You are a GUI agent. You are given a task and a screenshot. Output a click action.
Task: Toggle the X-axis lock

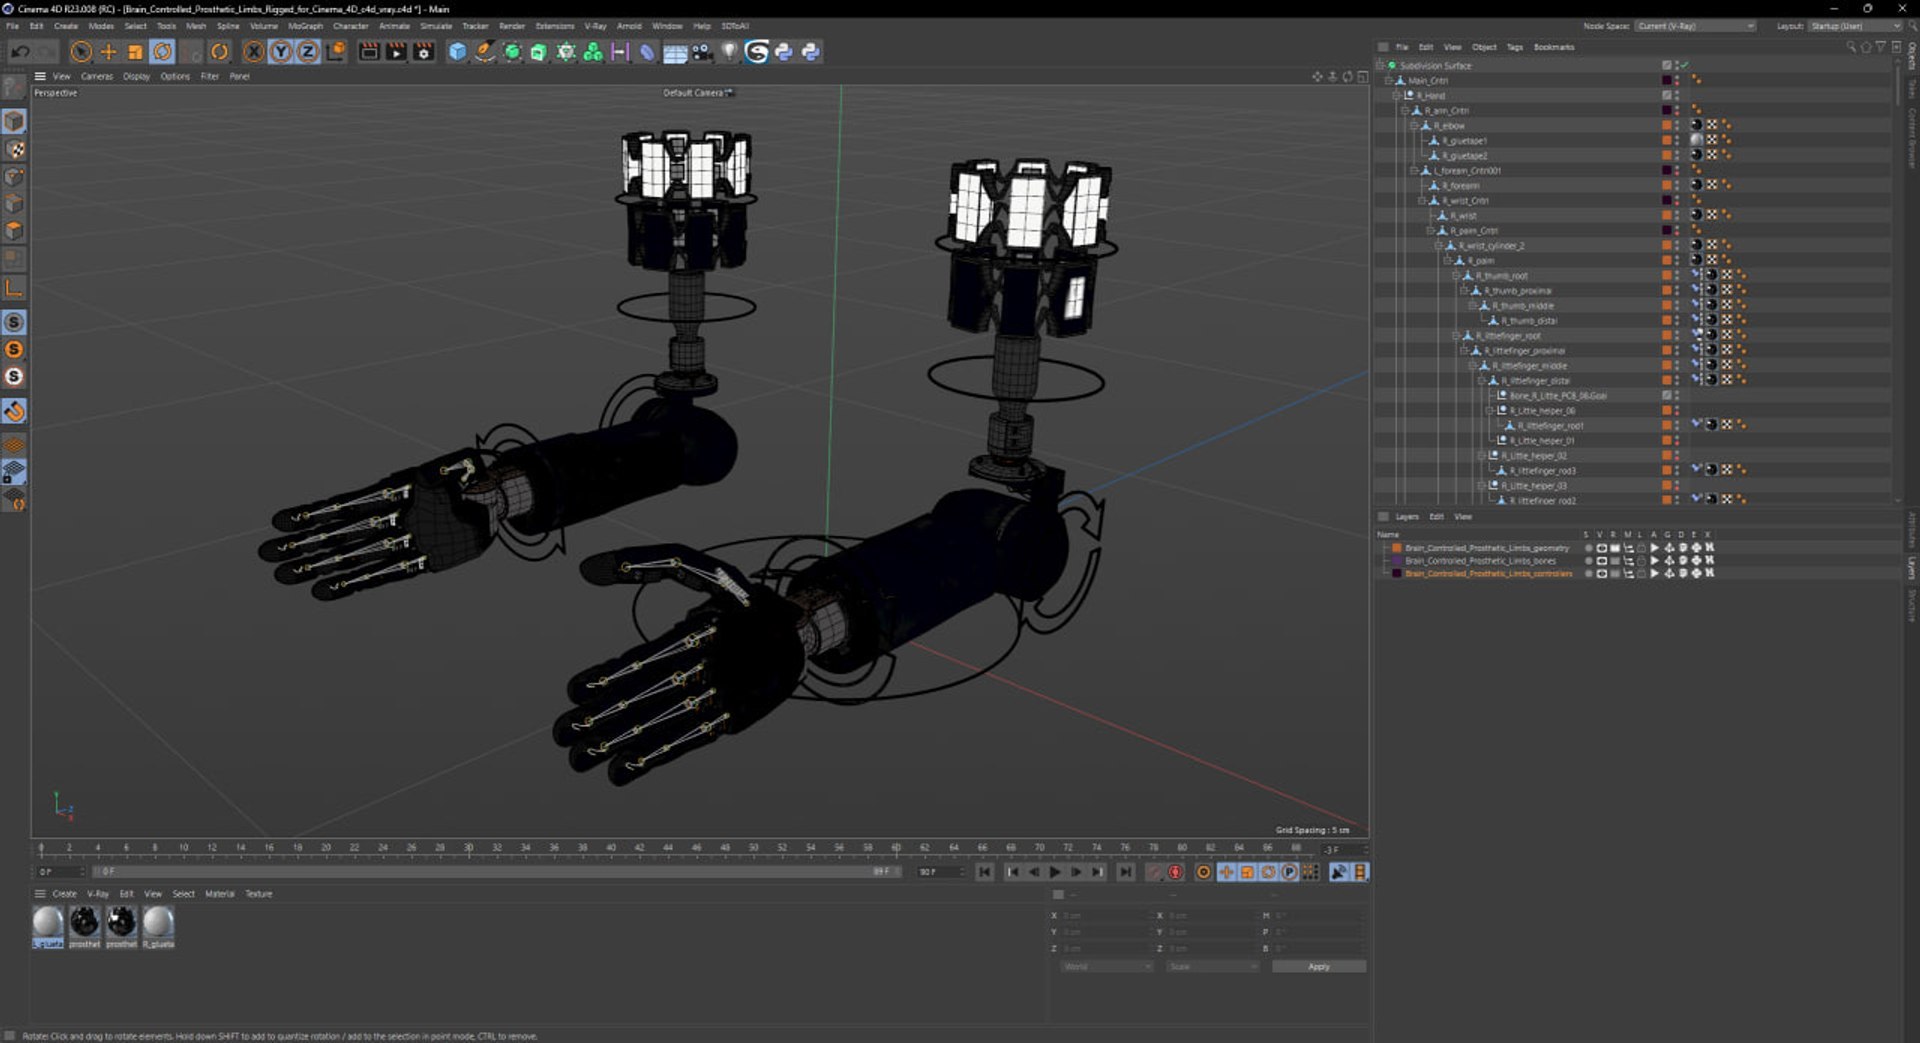(x=254, y=52)
